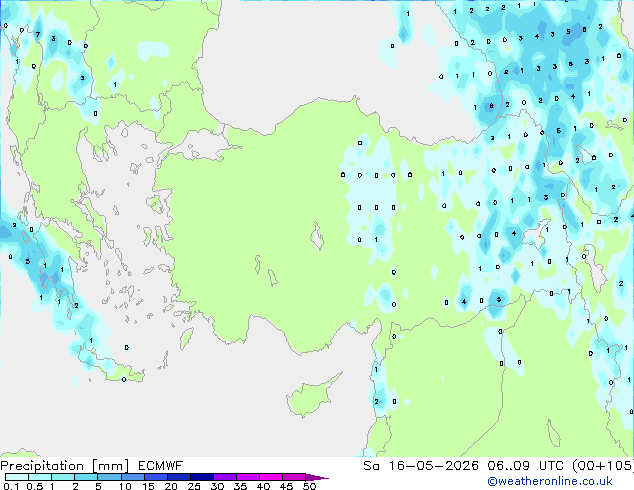The height and width of the screenshot is (490, 634).
Task: Click the '0.1' legend scale value
Action: click(11, 486)
